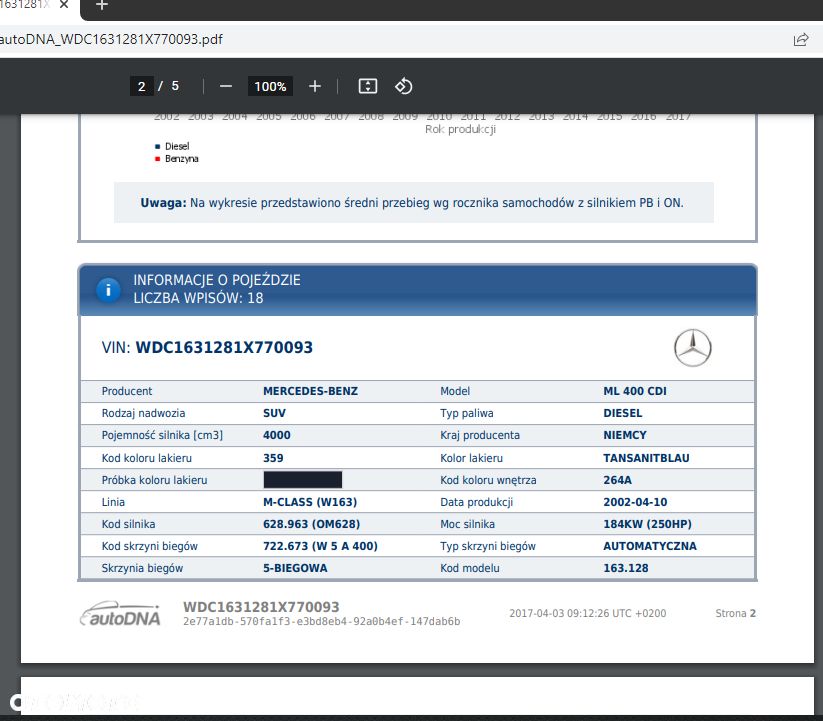Click the model code 163.128
Screen dimensions: 823x721
626,568
